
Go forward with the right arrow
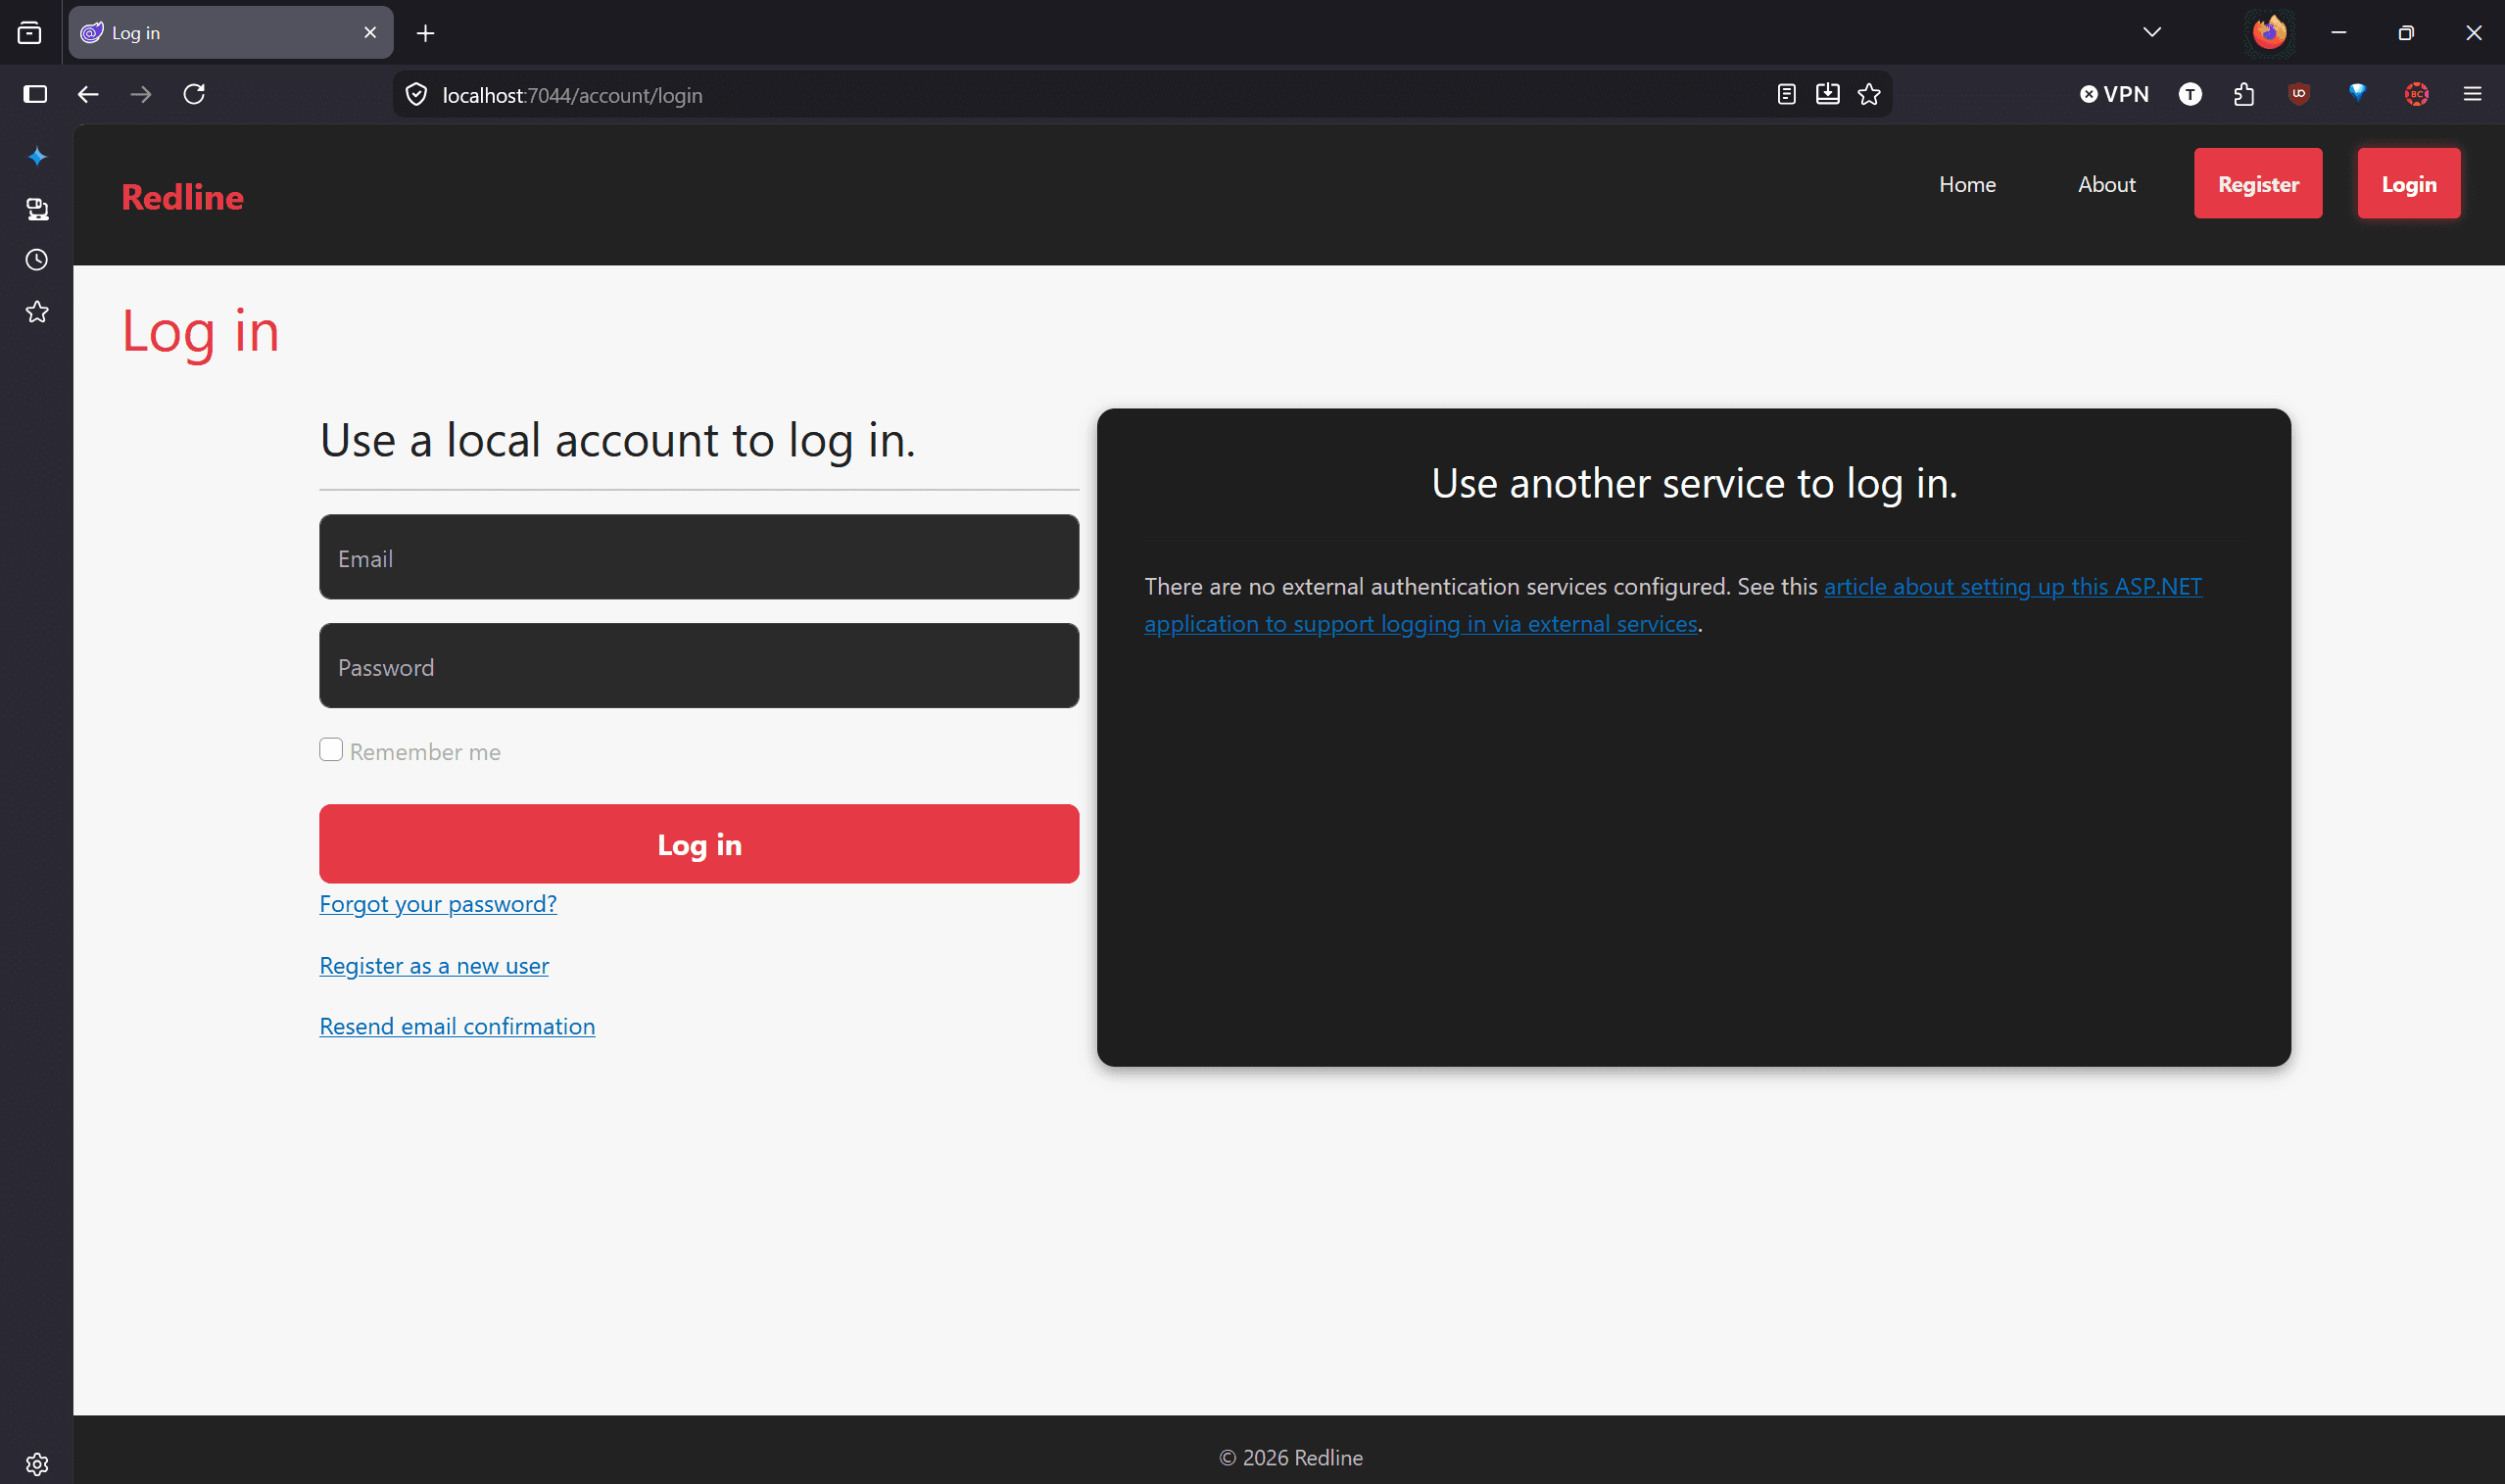141,94
